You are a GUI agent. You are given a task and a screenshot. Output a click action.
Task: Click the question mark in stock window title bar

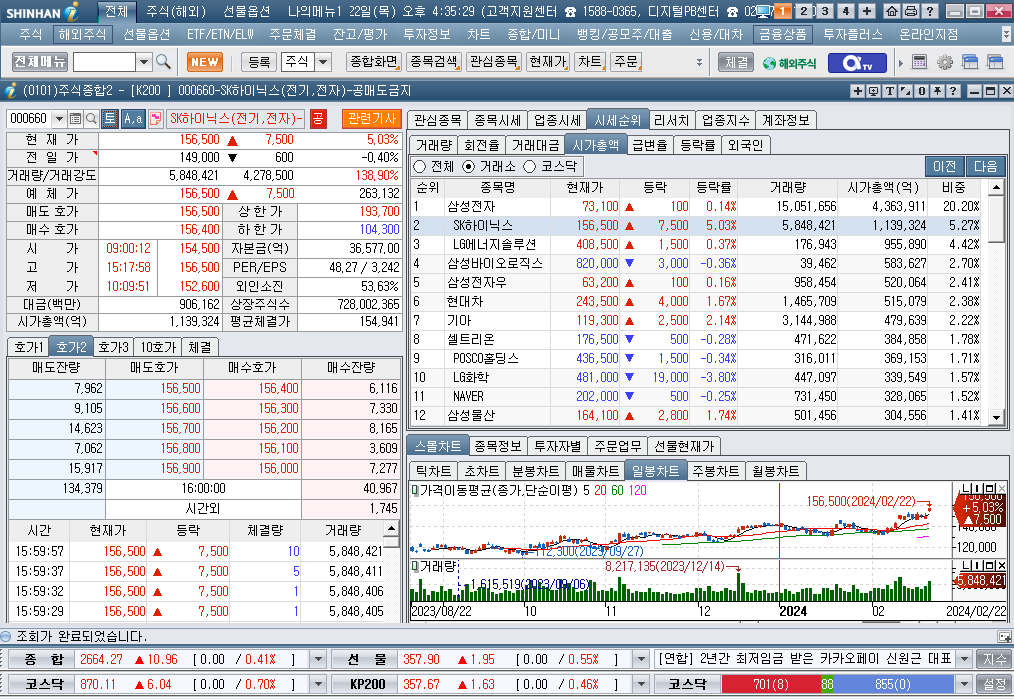pyautogui.click(x=953, y=91)
